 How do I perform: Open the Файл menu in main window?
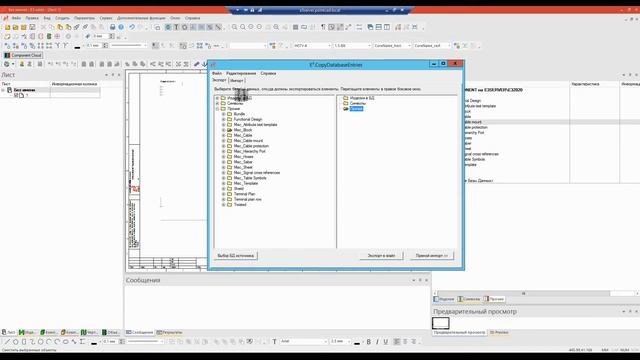pyautogui.click(x=16, y=18)
